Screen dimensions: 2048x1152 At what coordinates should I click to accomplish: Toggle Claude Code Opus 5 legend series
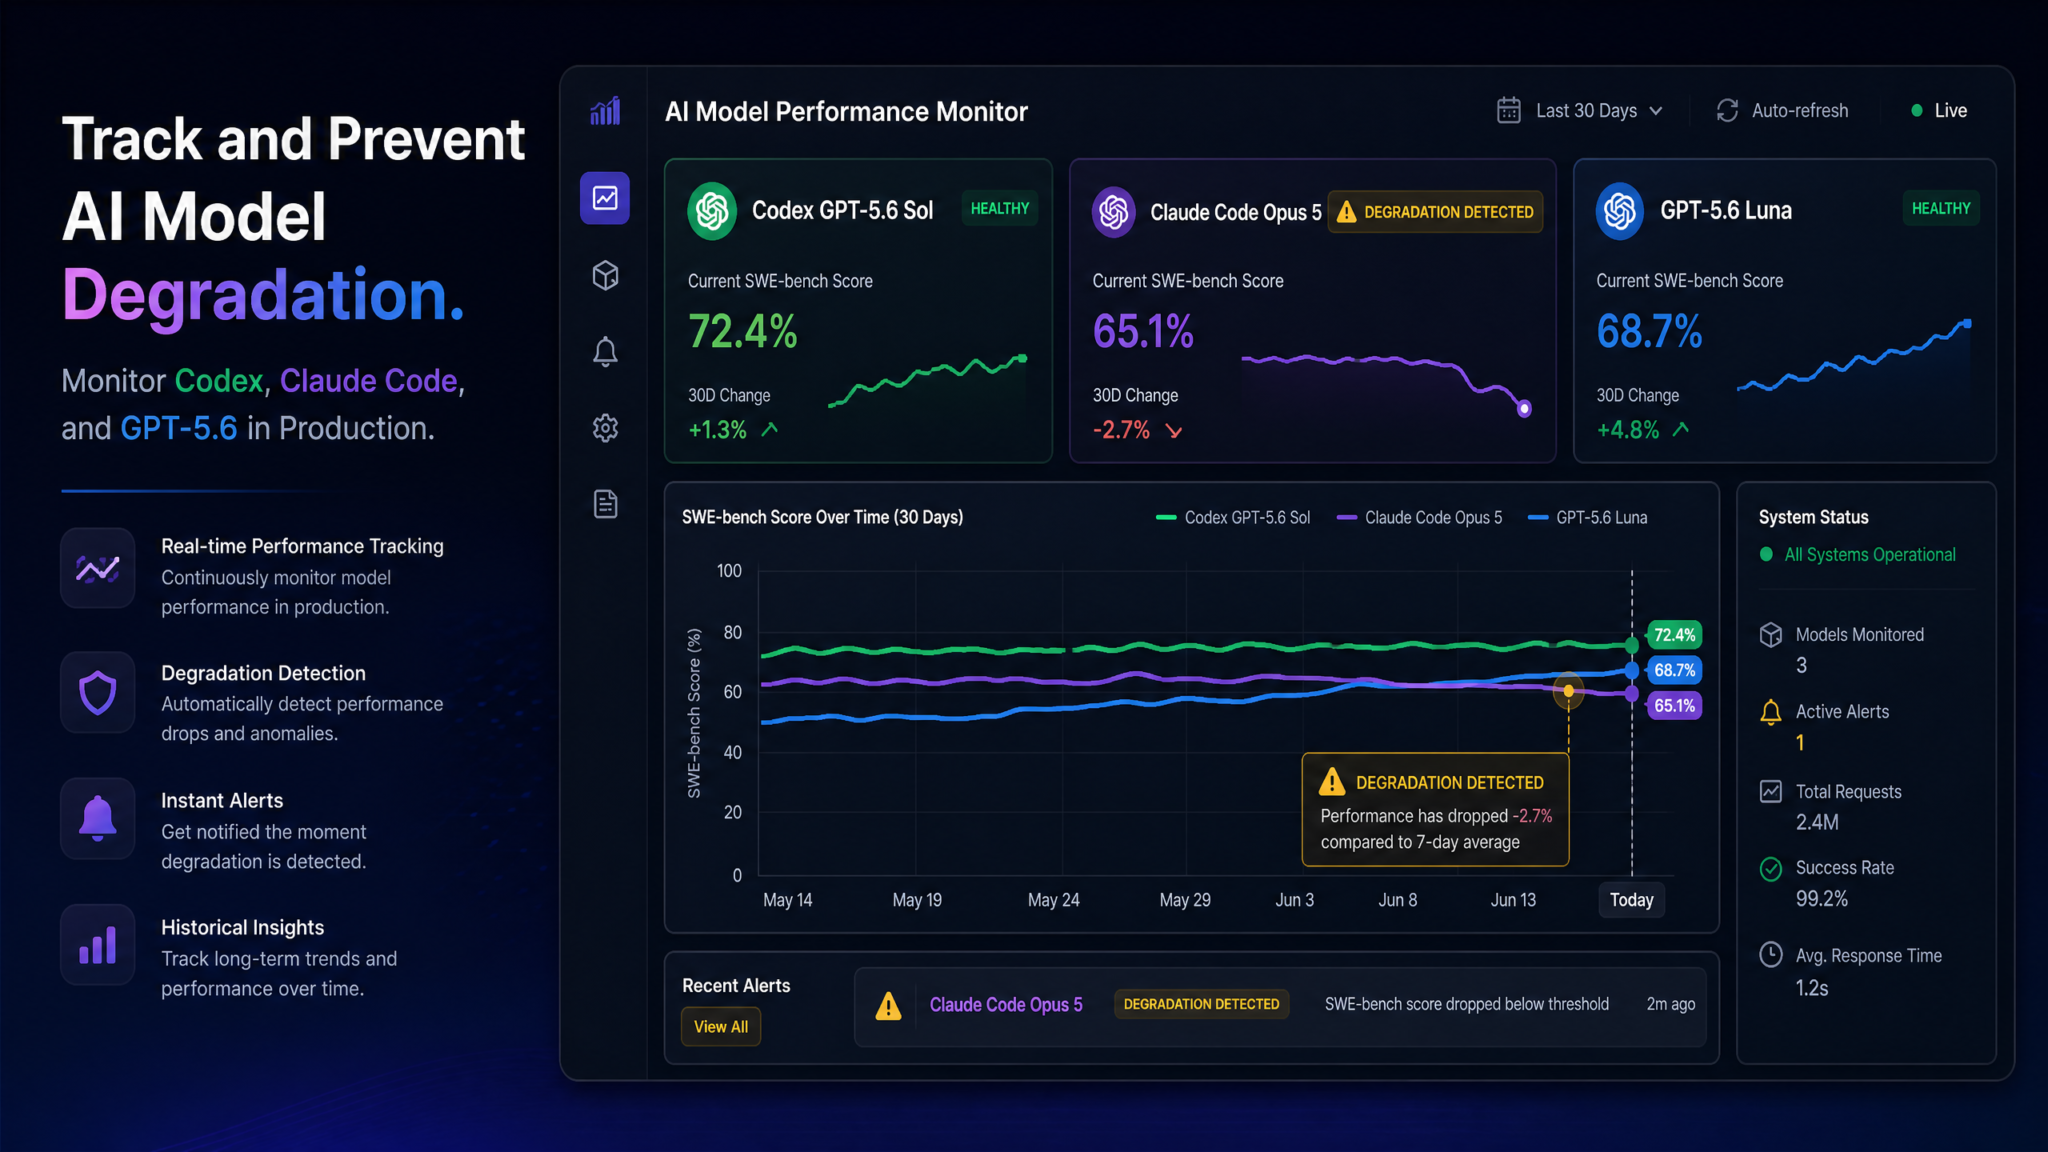point(1419,518)
